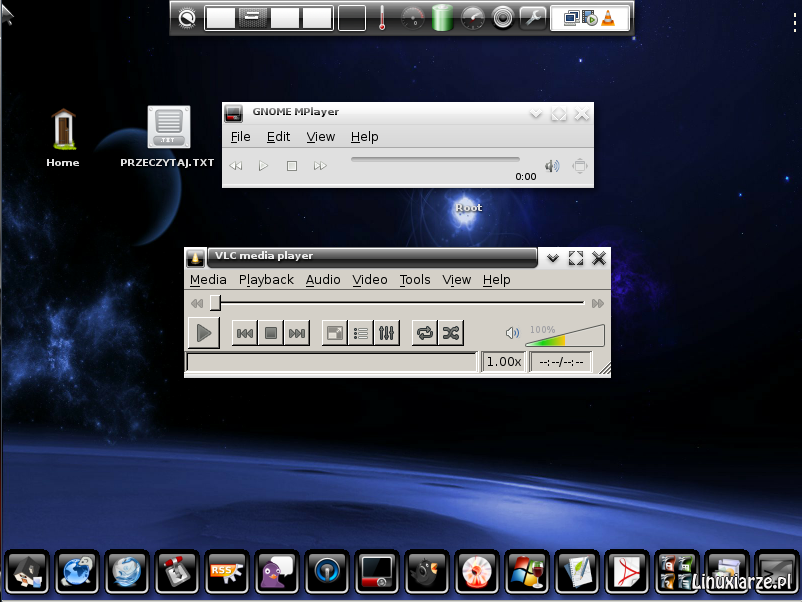The image size is (802, 602).
Task: Launch Pidgin messenger from the dock
Action: click(276, 572)
